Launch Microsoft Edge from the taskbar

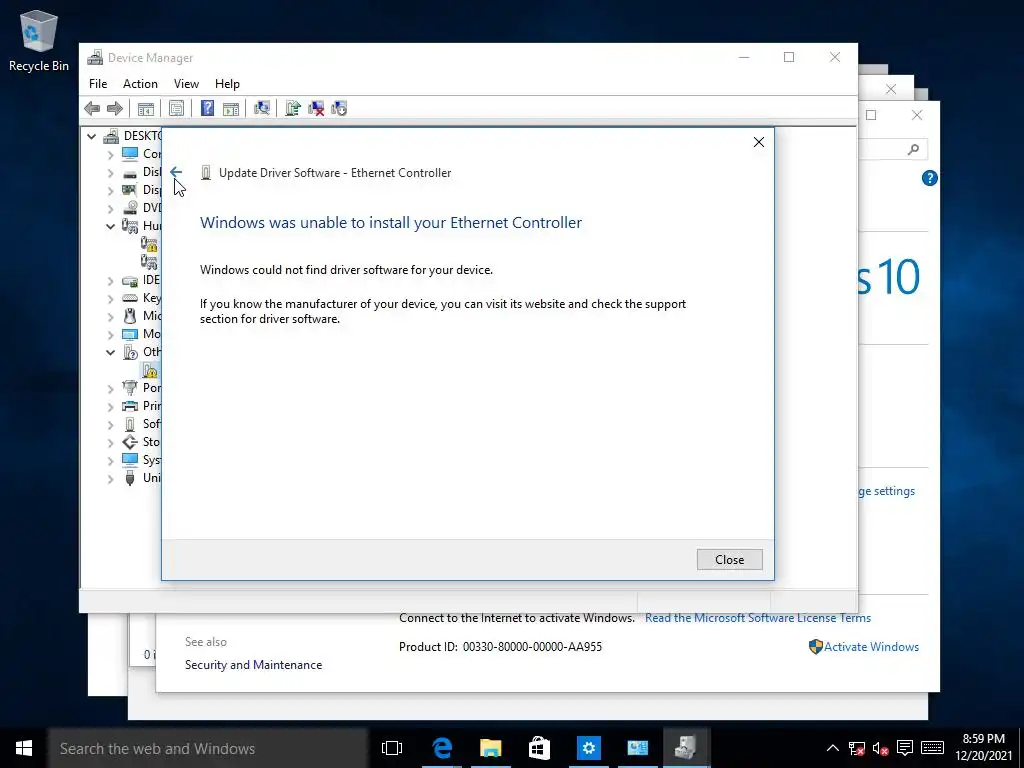point(442,748)
